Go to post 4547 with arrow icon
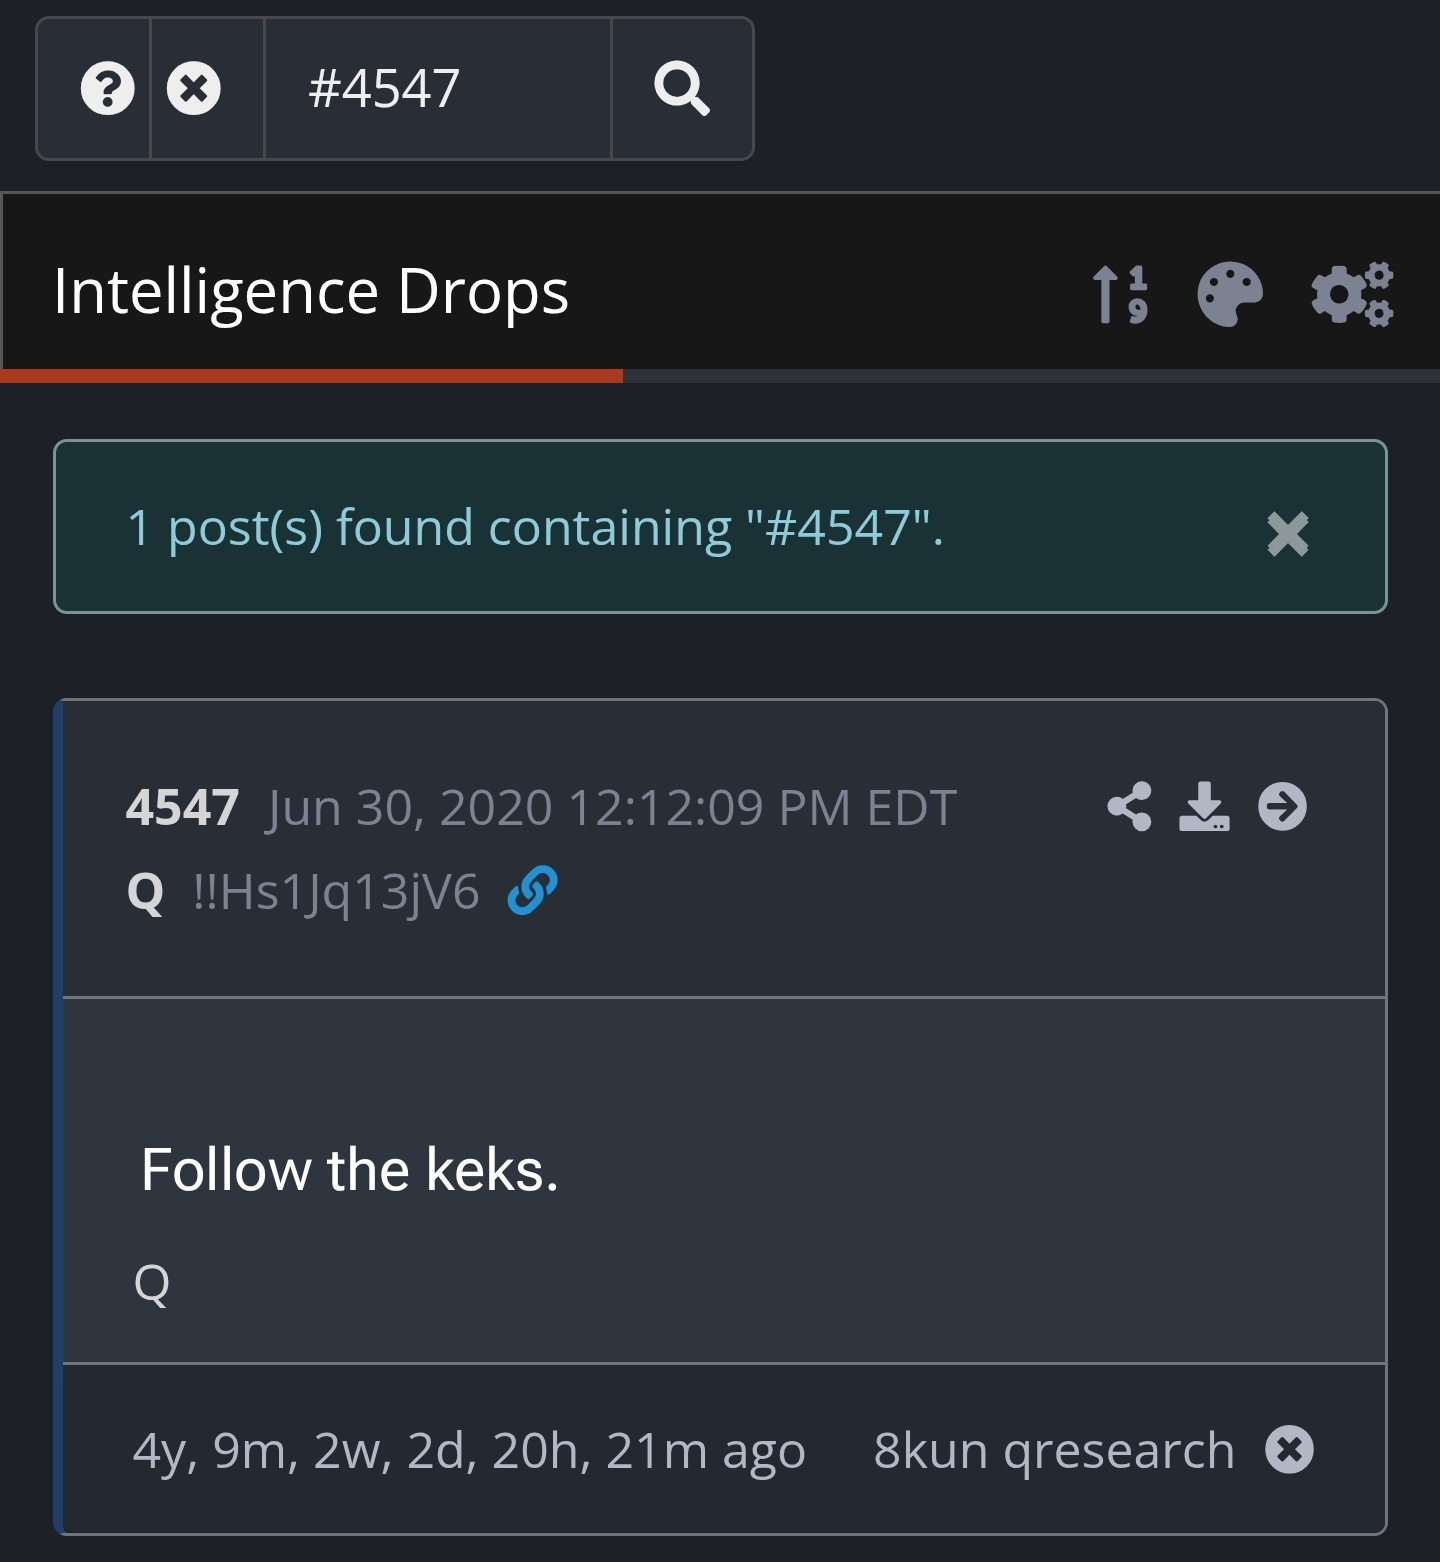 pyautogui.click(x=1283, y=806)
